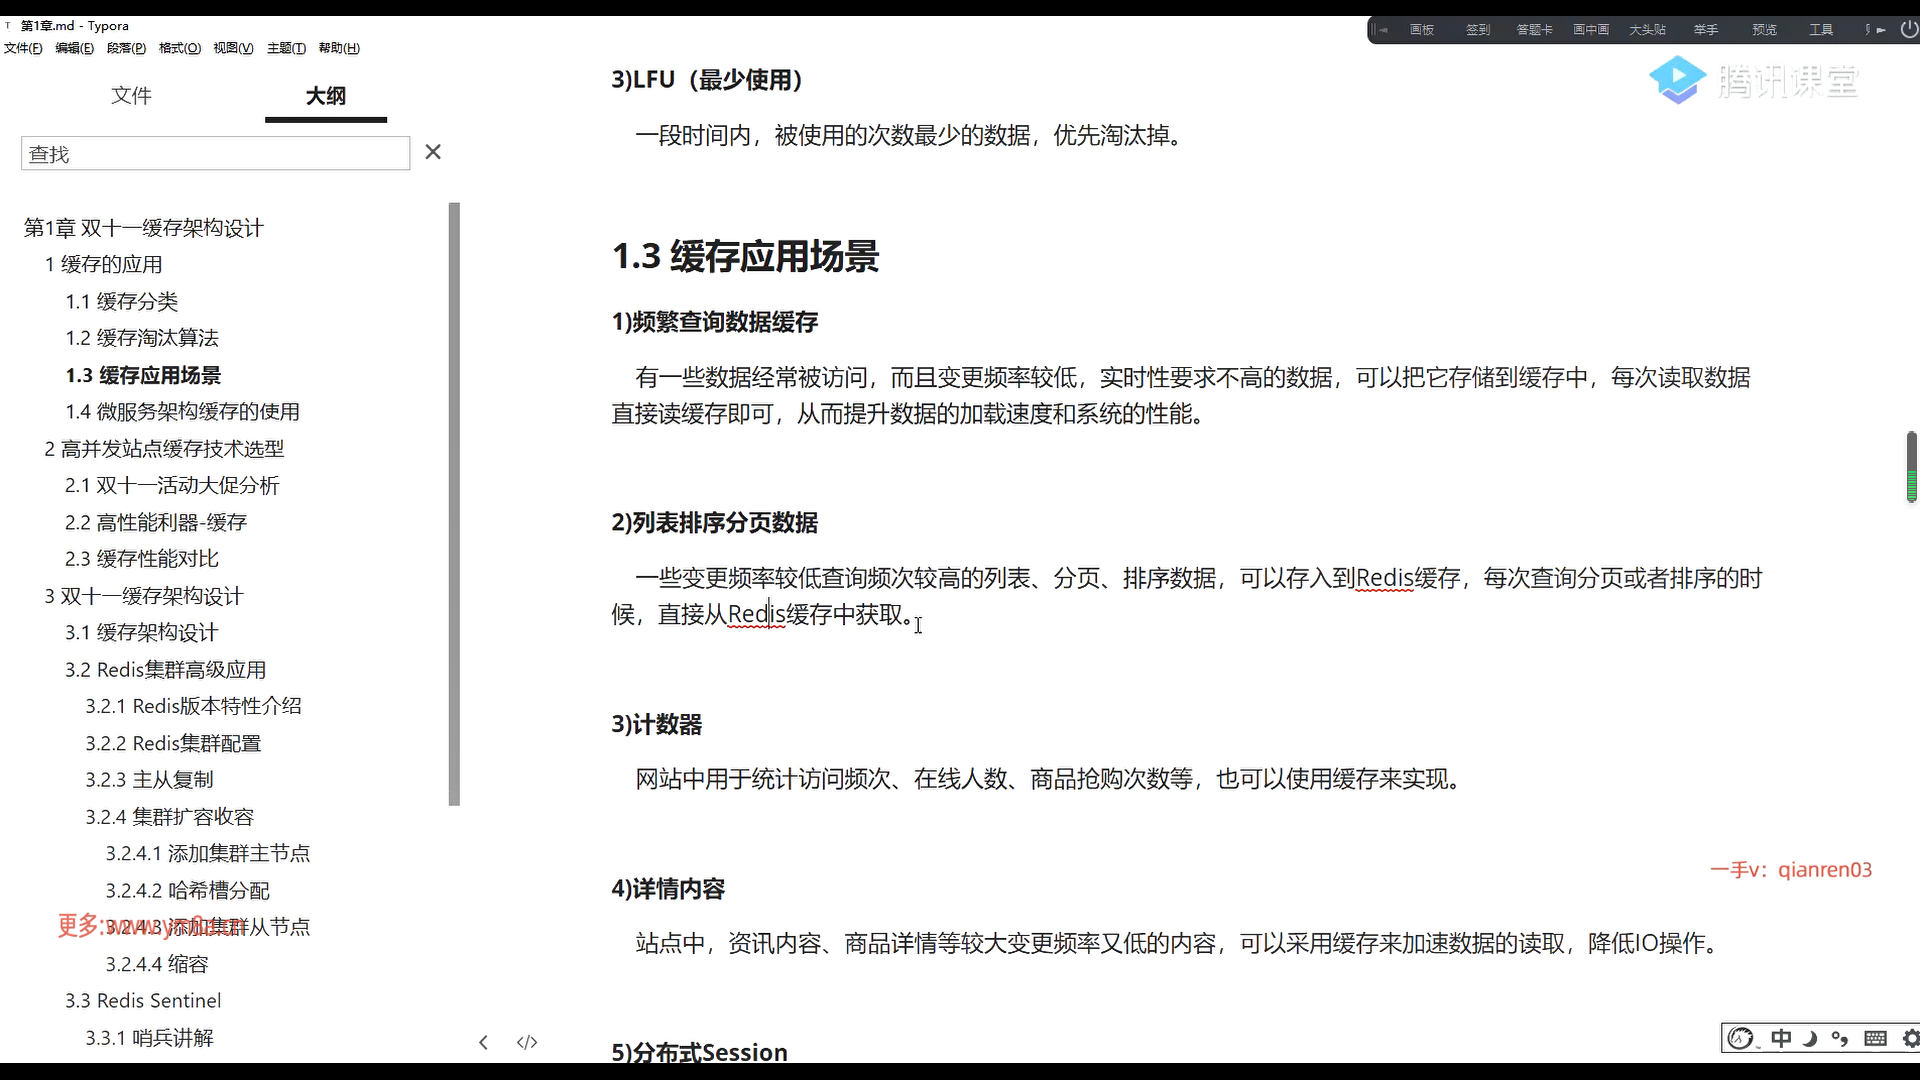Open soft keyboard from IME bar

pyautogui.click(x=1875, y=1039)
